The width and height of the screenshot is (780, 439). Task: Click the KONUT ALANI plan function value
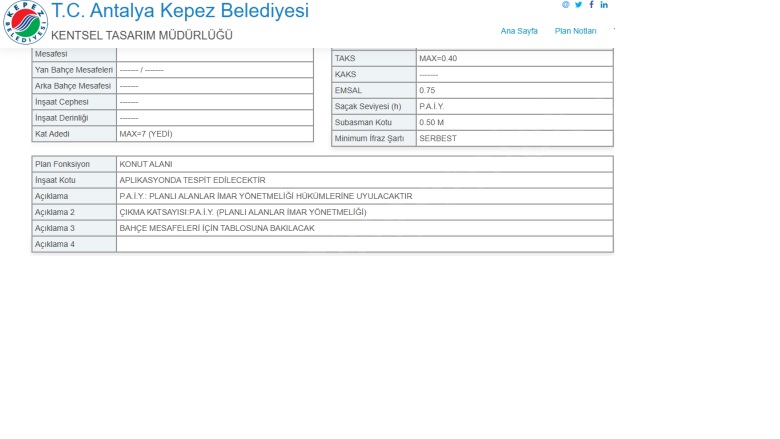146,164
